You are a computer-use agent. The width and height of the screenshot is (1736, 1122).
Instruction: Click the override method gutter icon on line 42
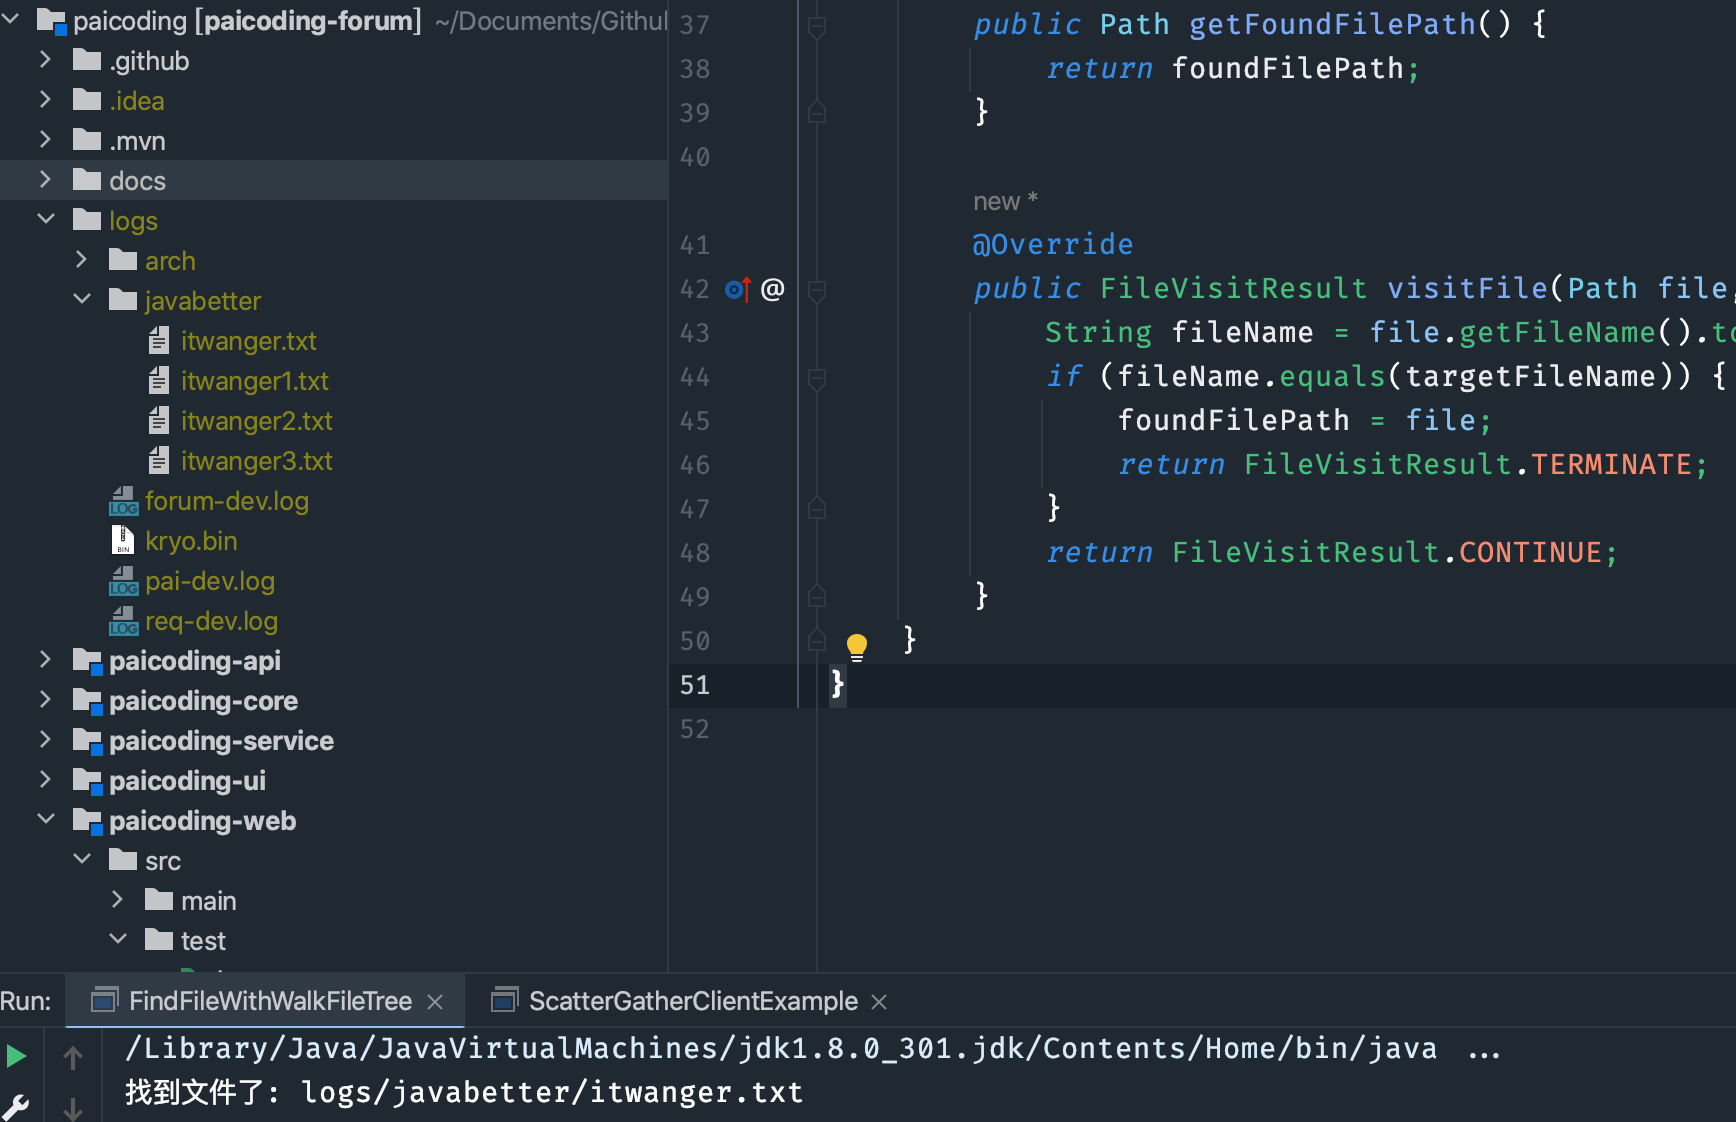[737, 289]
